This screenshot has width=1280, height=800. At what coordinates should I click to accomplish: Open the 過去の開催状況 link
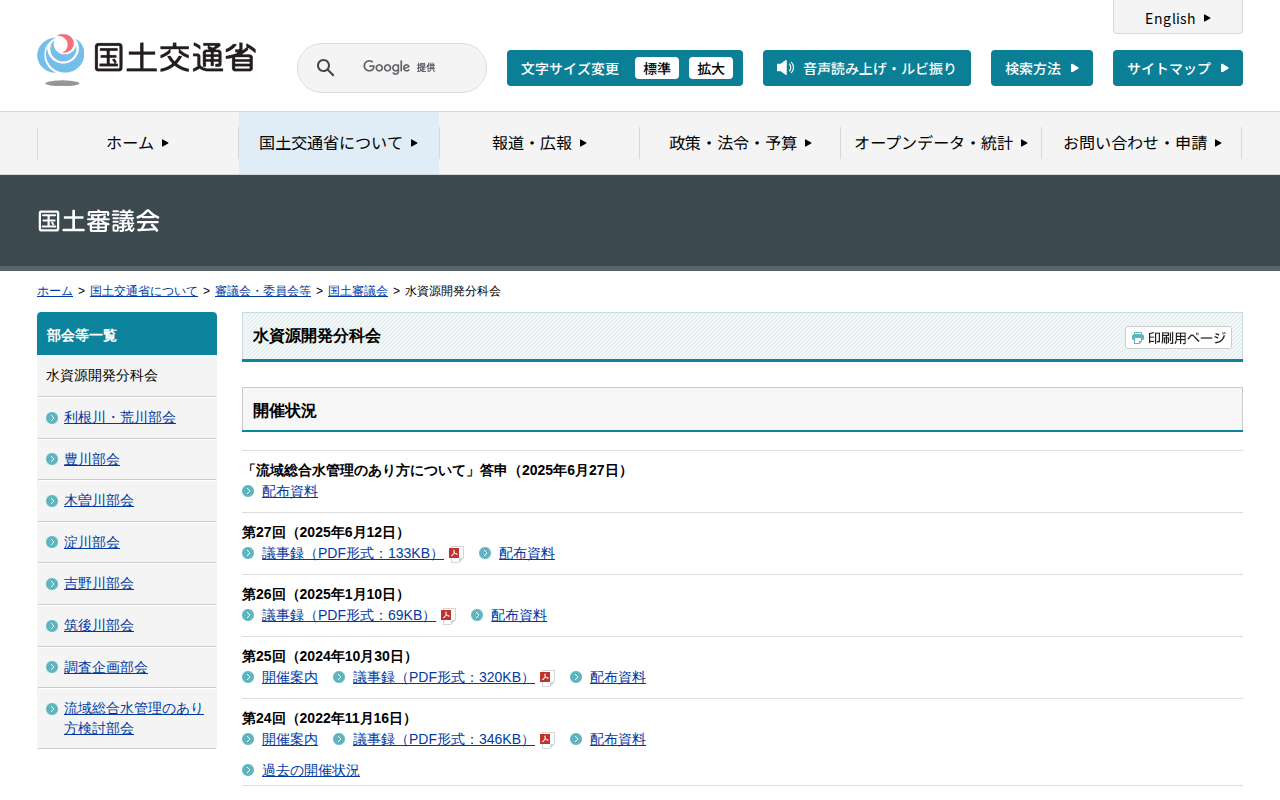310,770
